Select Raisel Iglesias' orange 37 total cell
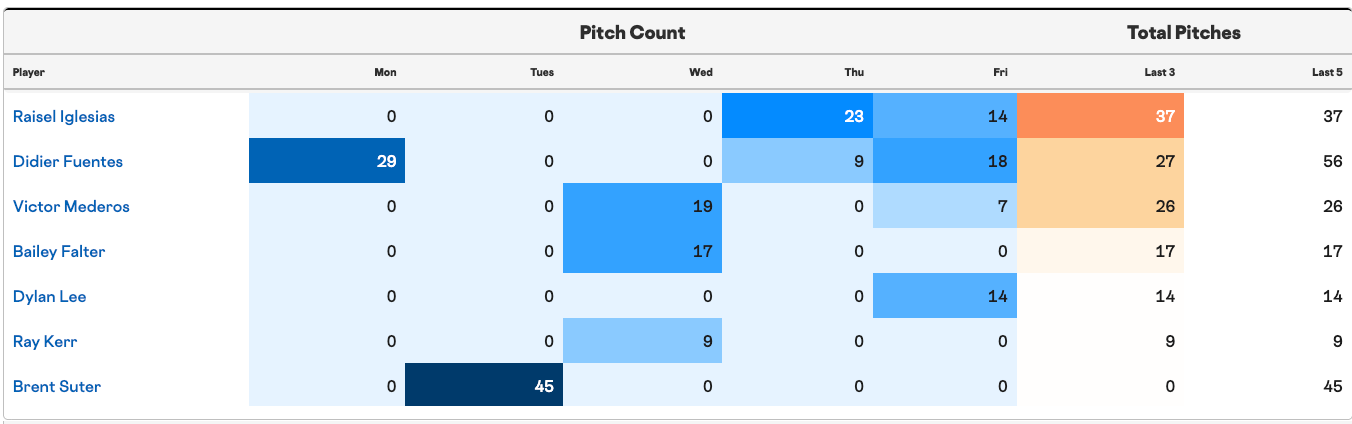Screen dimensions: 1352x424 tap(1101, 116)
